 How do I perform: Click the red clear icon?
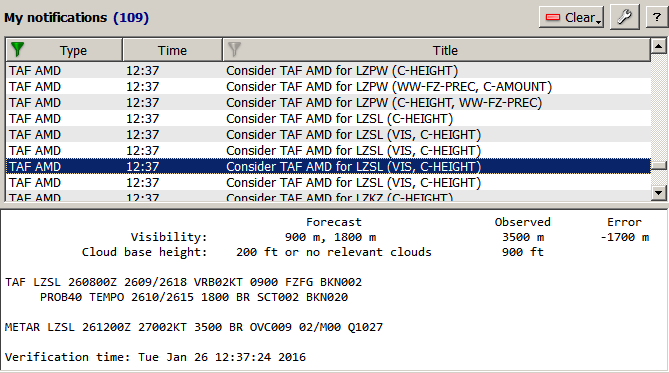coord(553,17)
